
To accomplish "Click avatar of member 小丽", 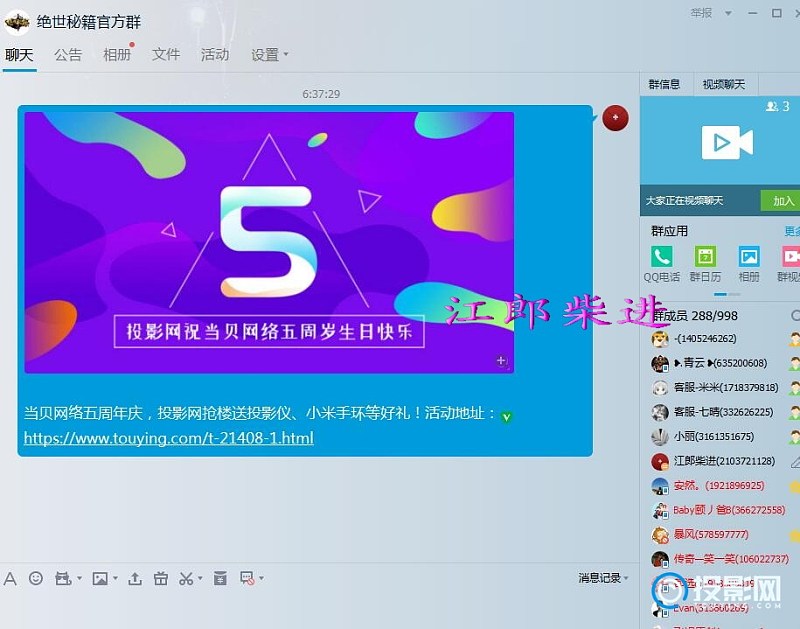I will (660, 437).
